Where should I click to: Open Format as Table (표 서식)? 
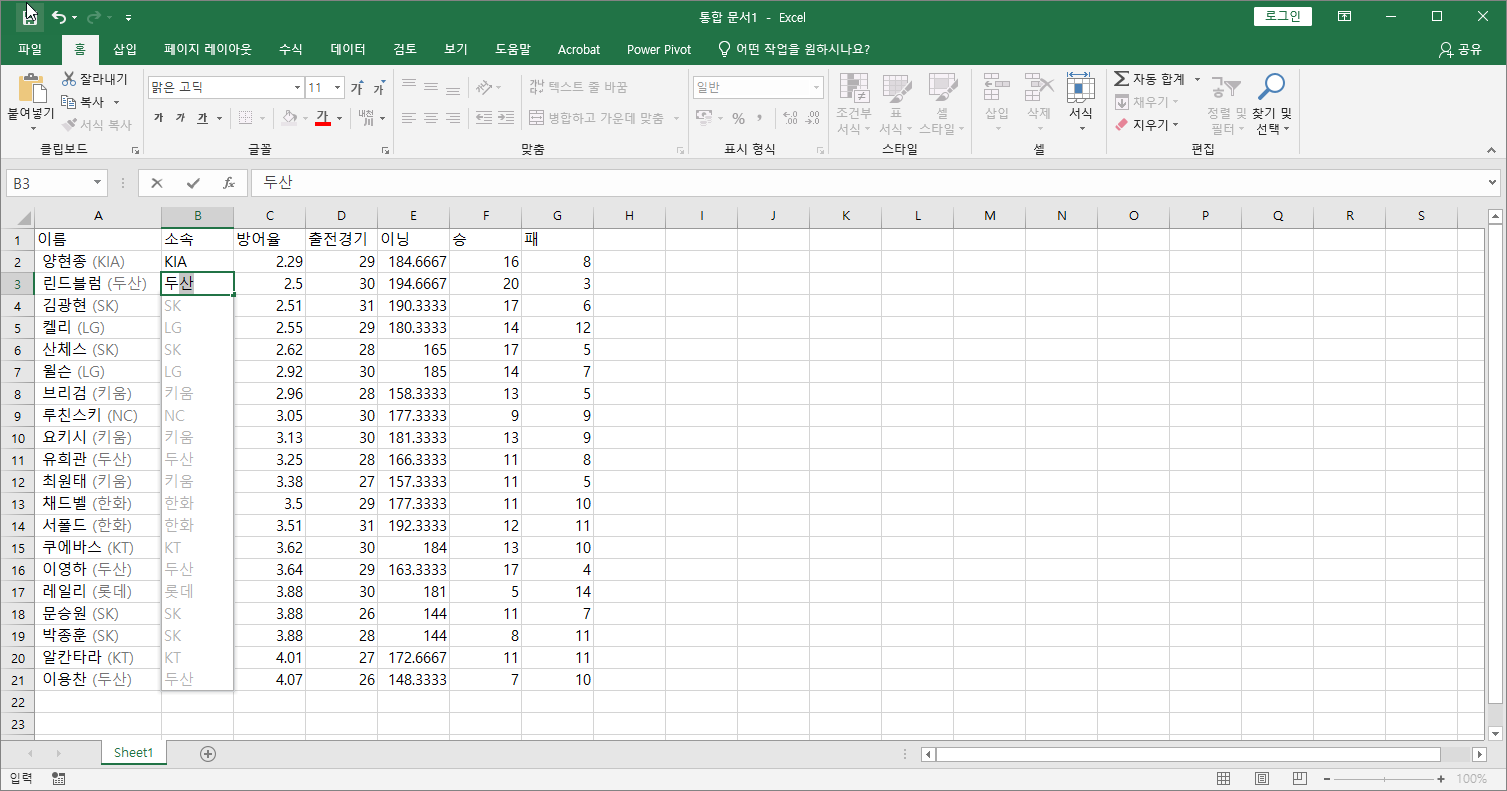(x=896, y=105)
